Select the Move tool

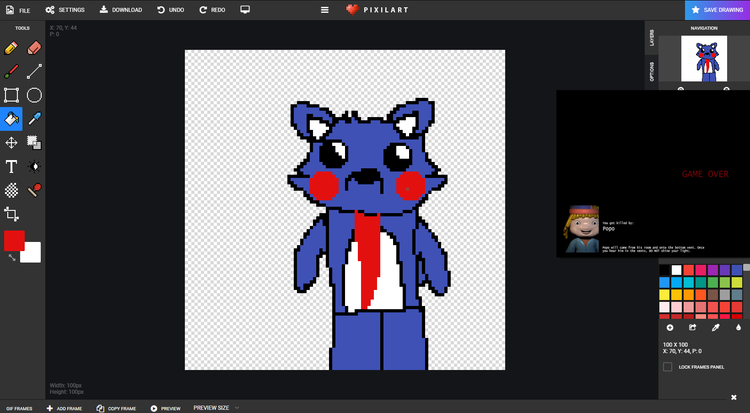coord(11,143)
